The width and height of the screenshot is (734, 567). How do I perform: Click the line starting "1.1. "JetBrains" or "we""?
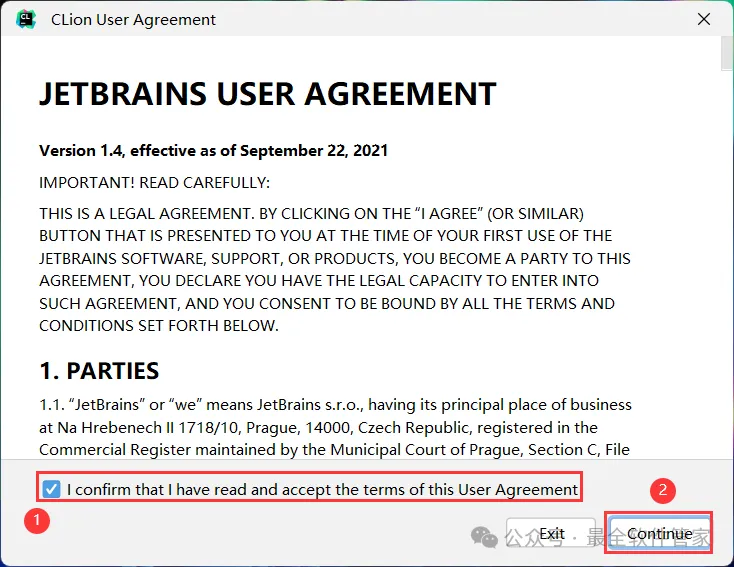click(x=335, y=405)
